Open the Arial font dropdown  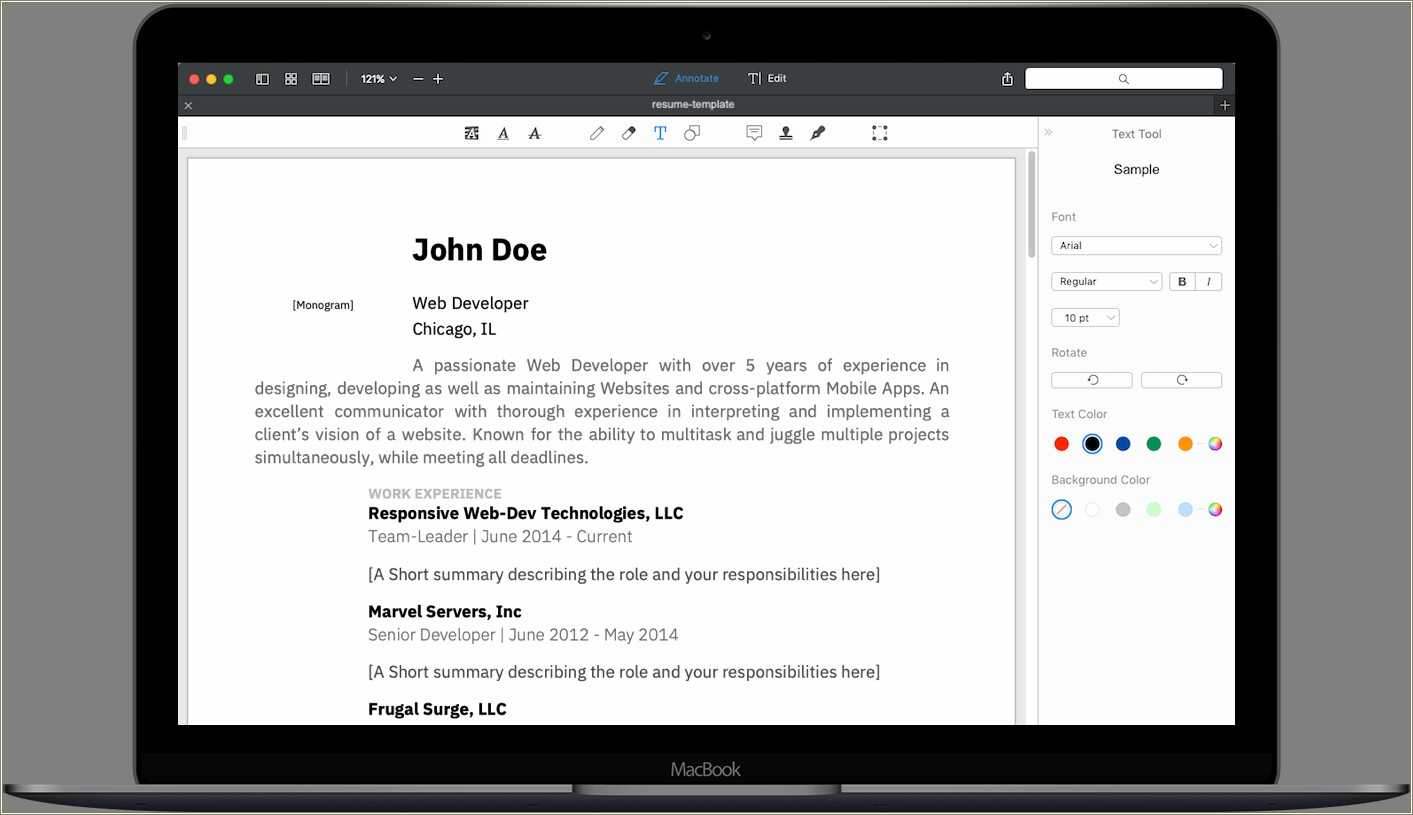[x=1136, y=246]
